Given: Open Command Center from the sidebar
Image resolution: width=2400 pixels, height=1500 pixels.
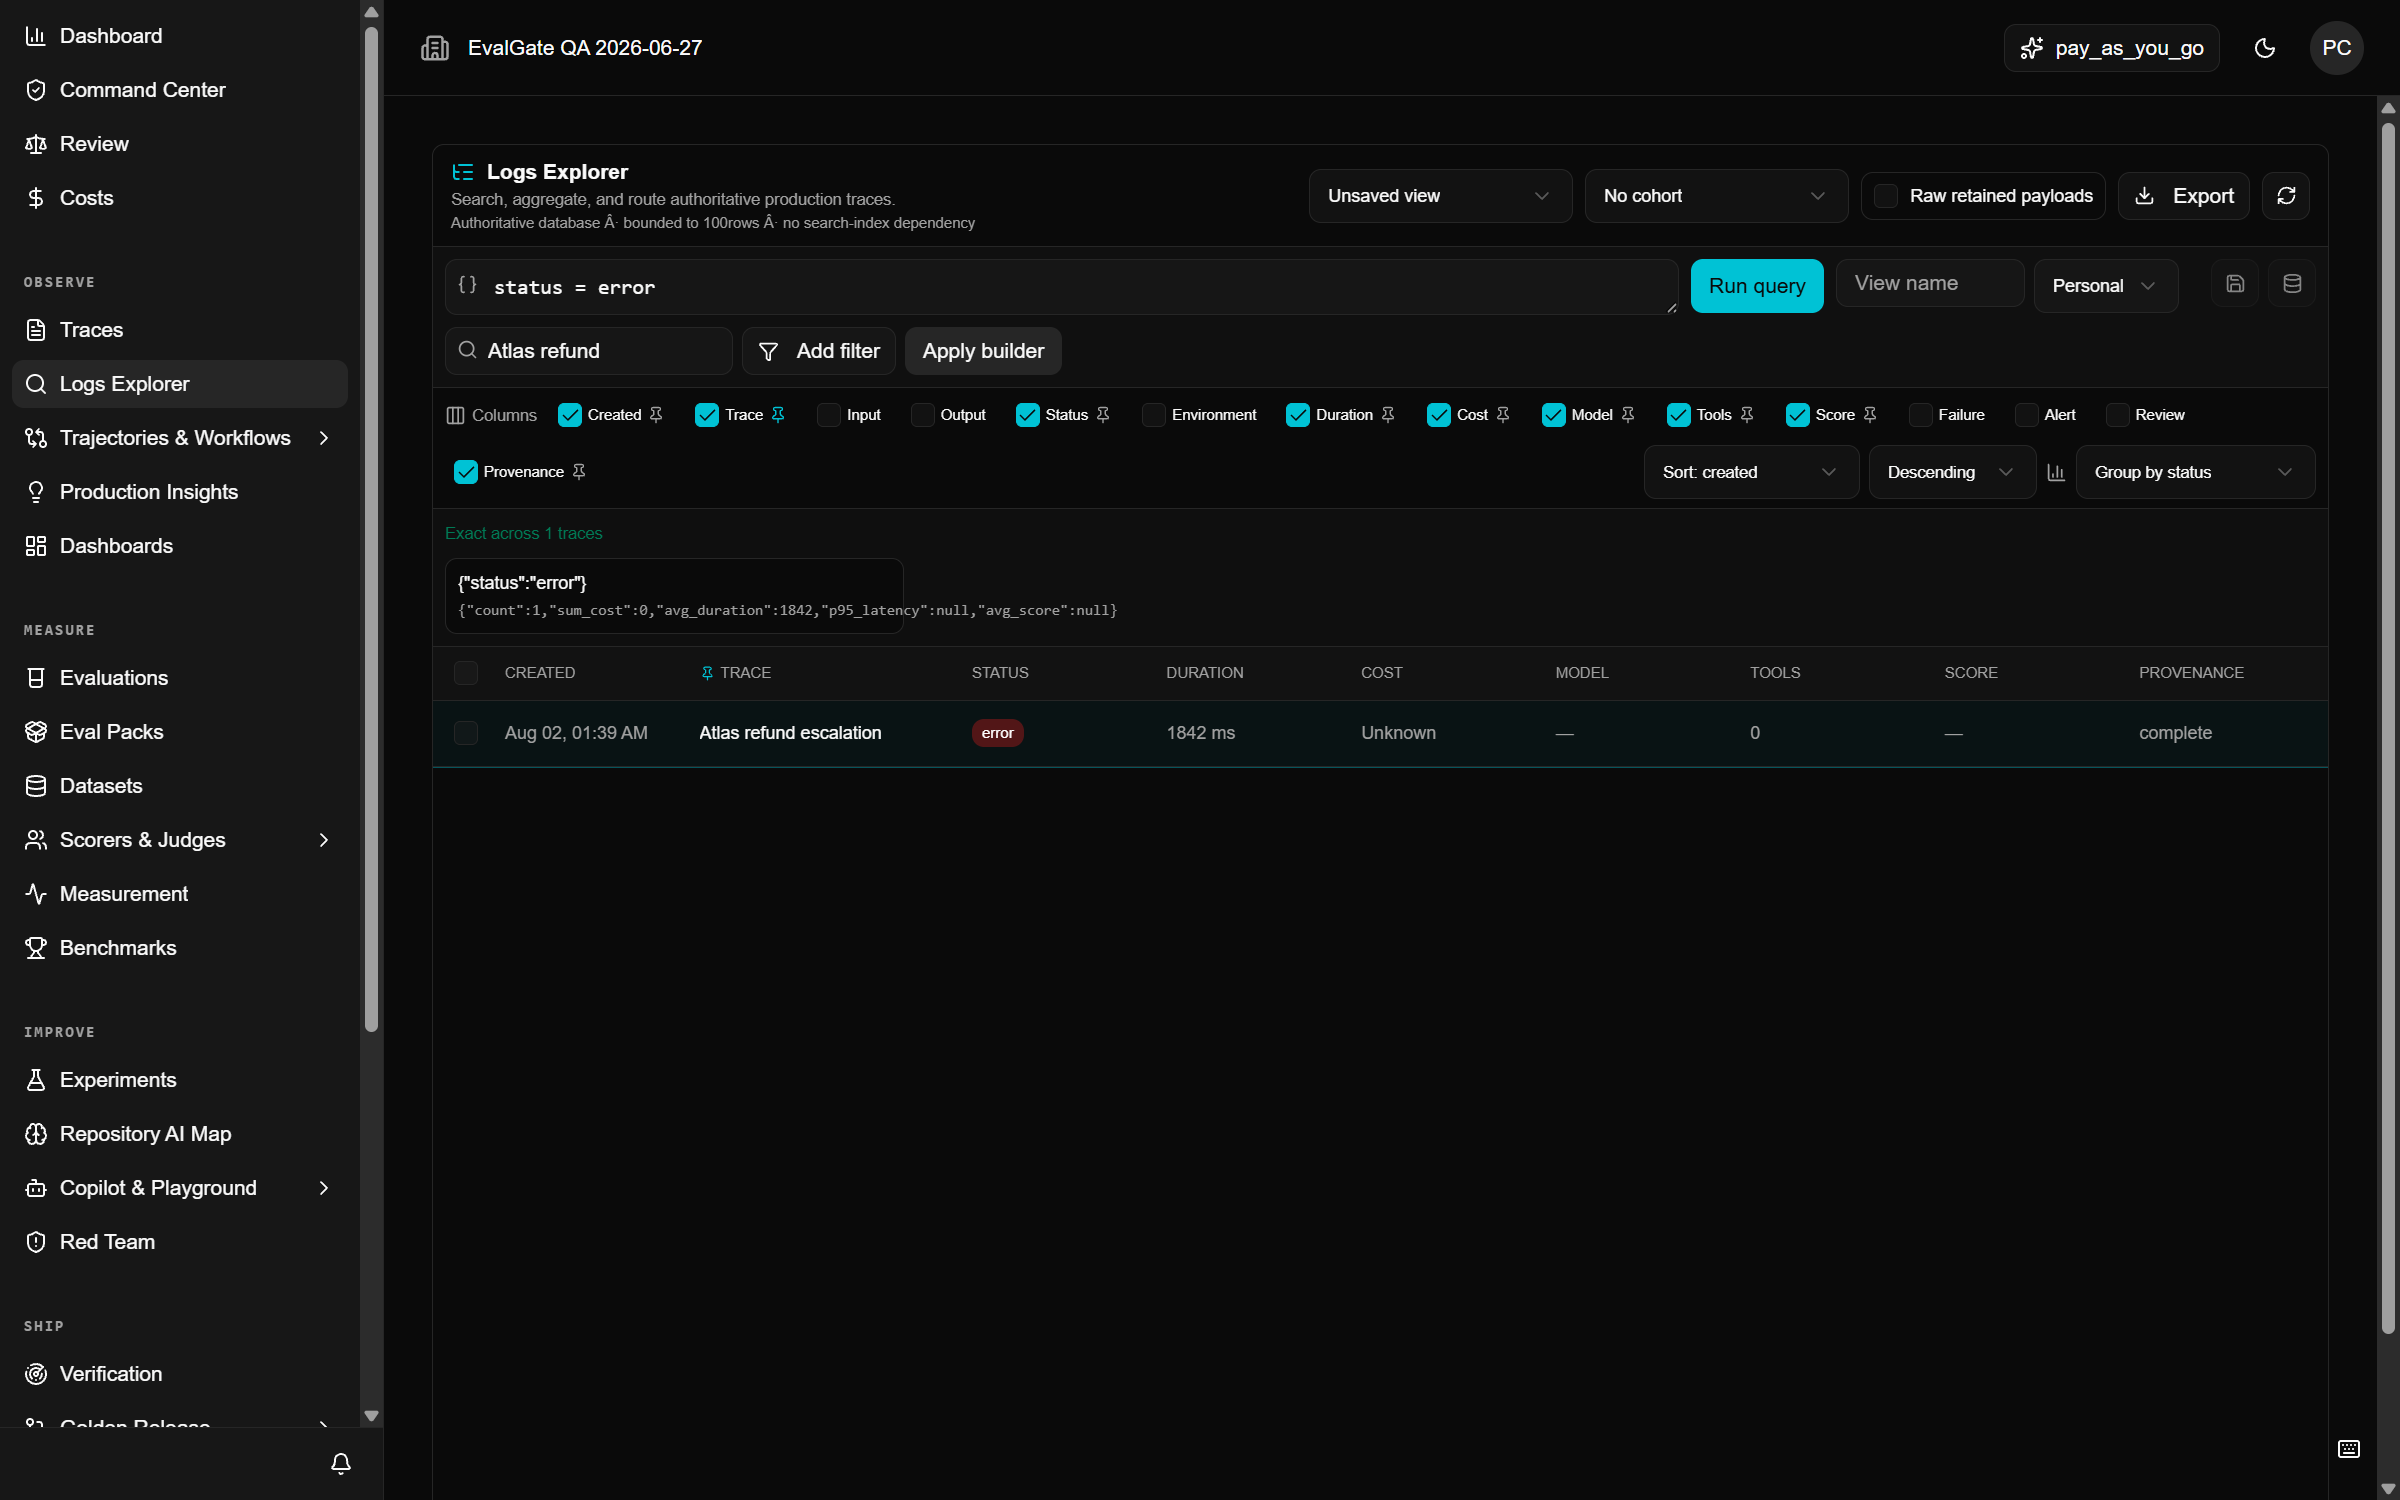Looking at the screenshot, I should [x=180, y=90].
